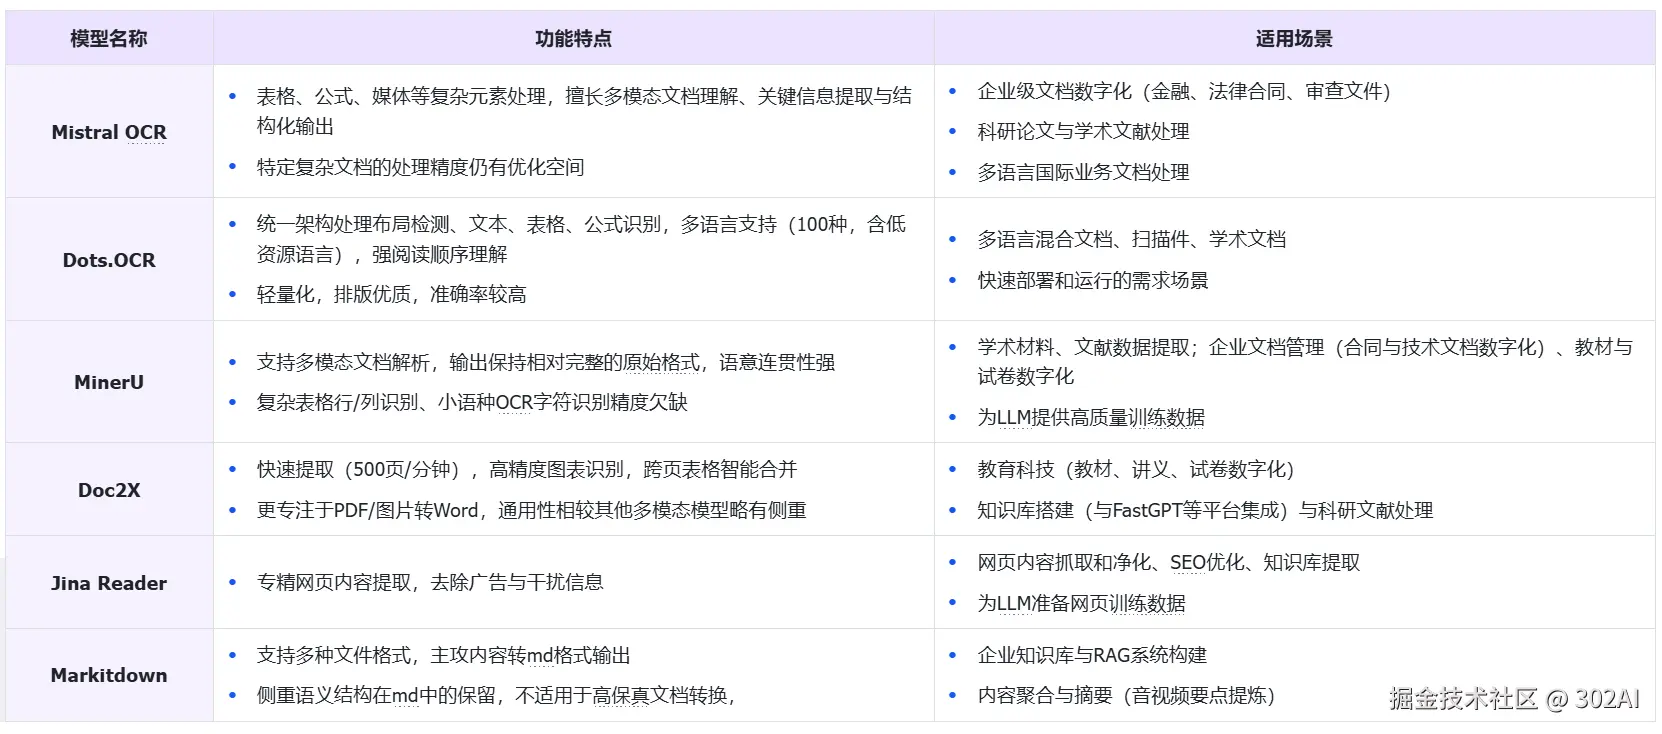Click the text 企业级文档数字化（金融、法律合同、审查文件）

click(1184, 91)
